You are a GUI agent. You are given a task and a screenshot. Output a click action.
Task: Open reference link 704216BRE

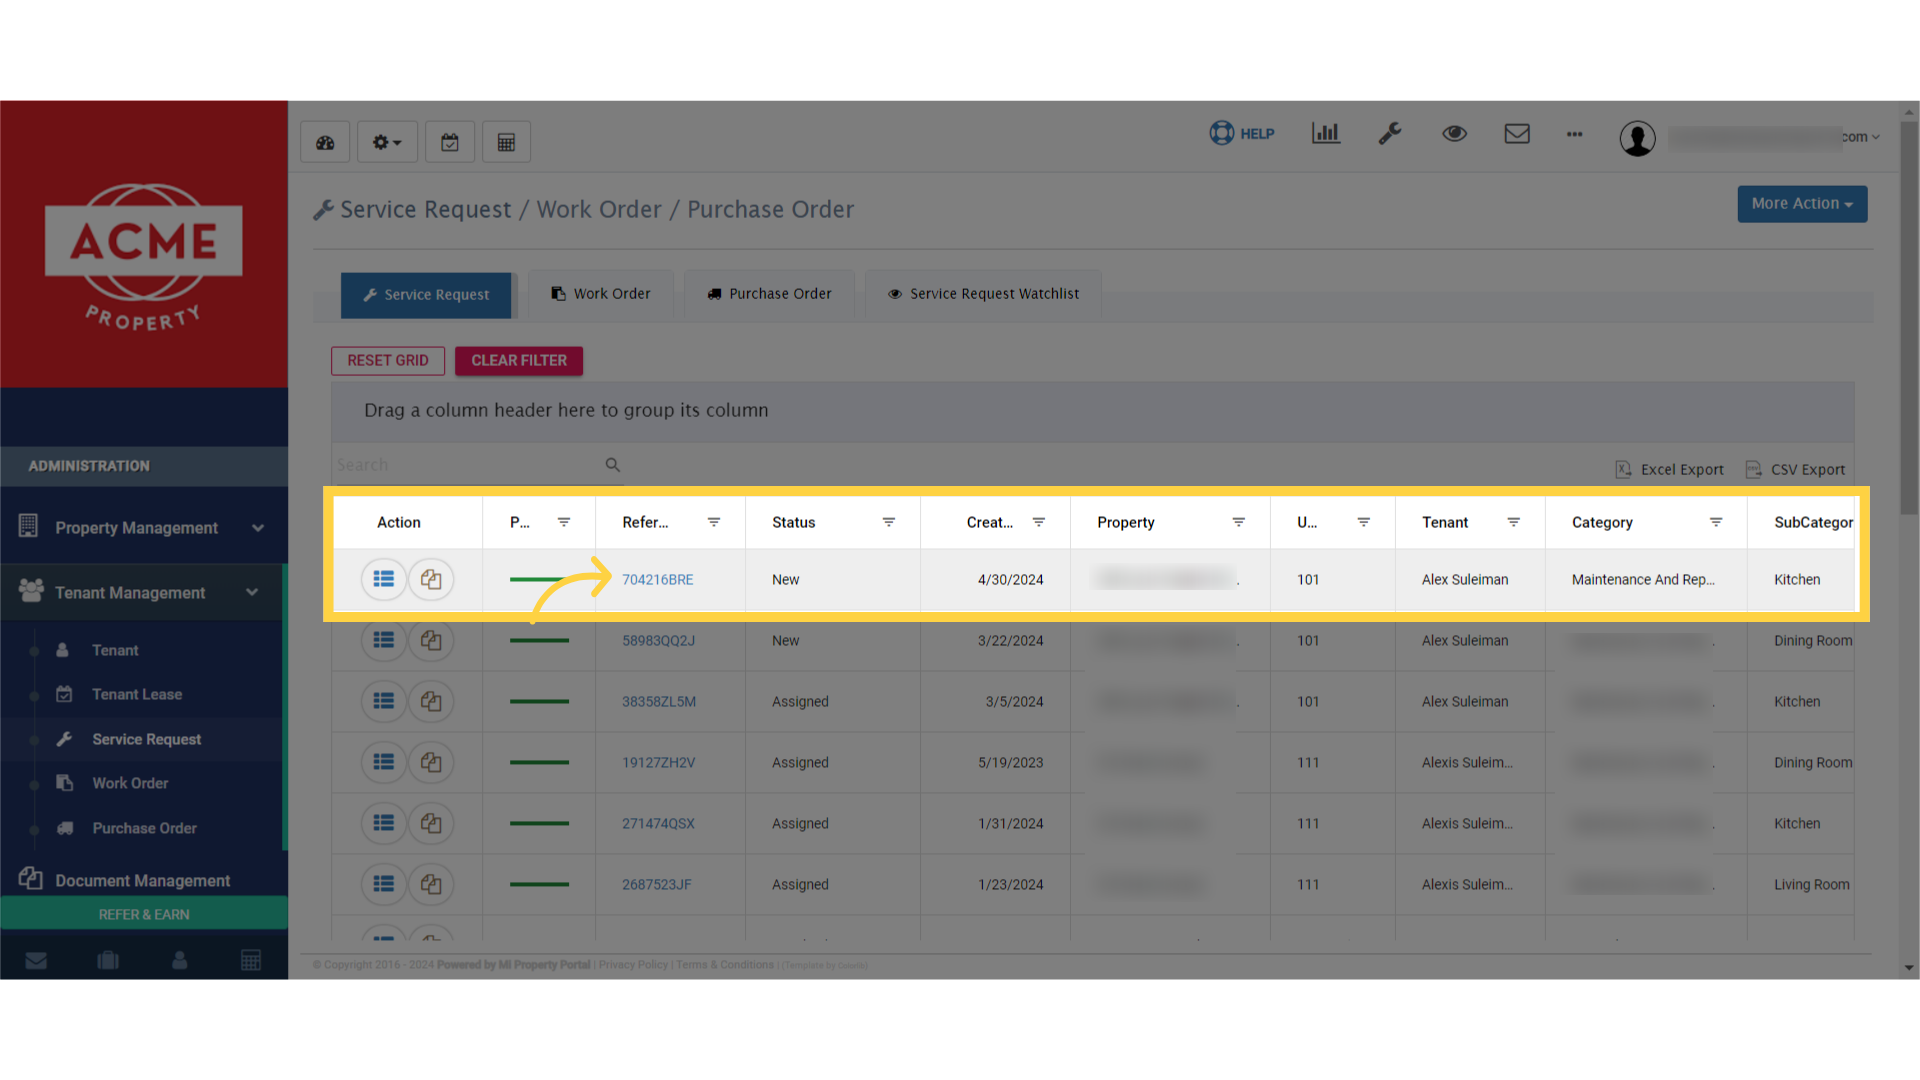657,579
